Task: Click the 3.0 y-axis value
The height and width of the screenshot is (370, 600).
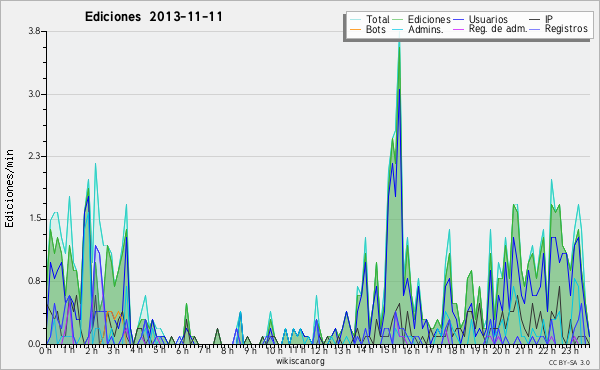Action: click(x=34, y=94)
